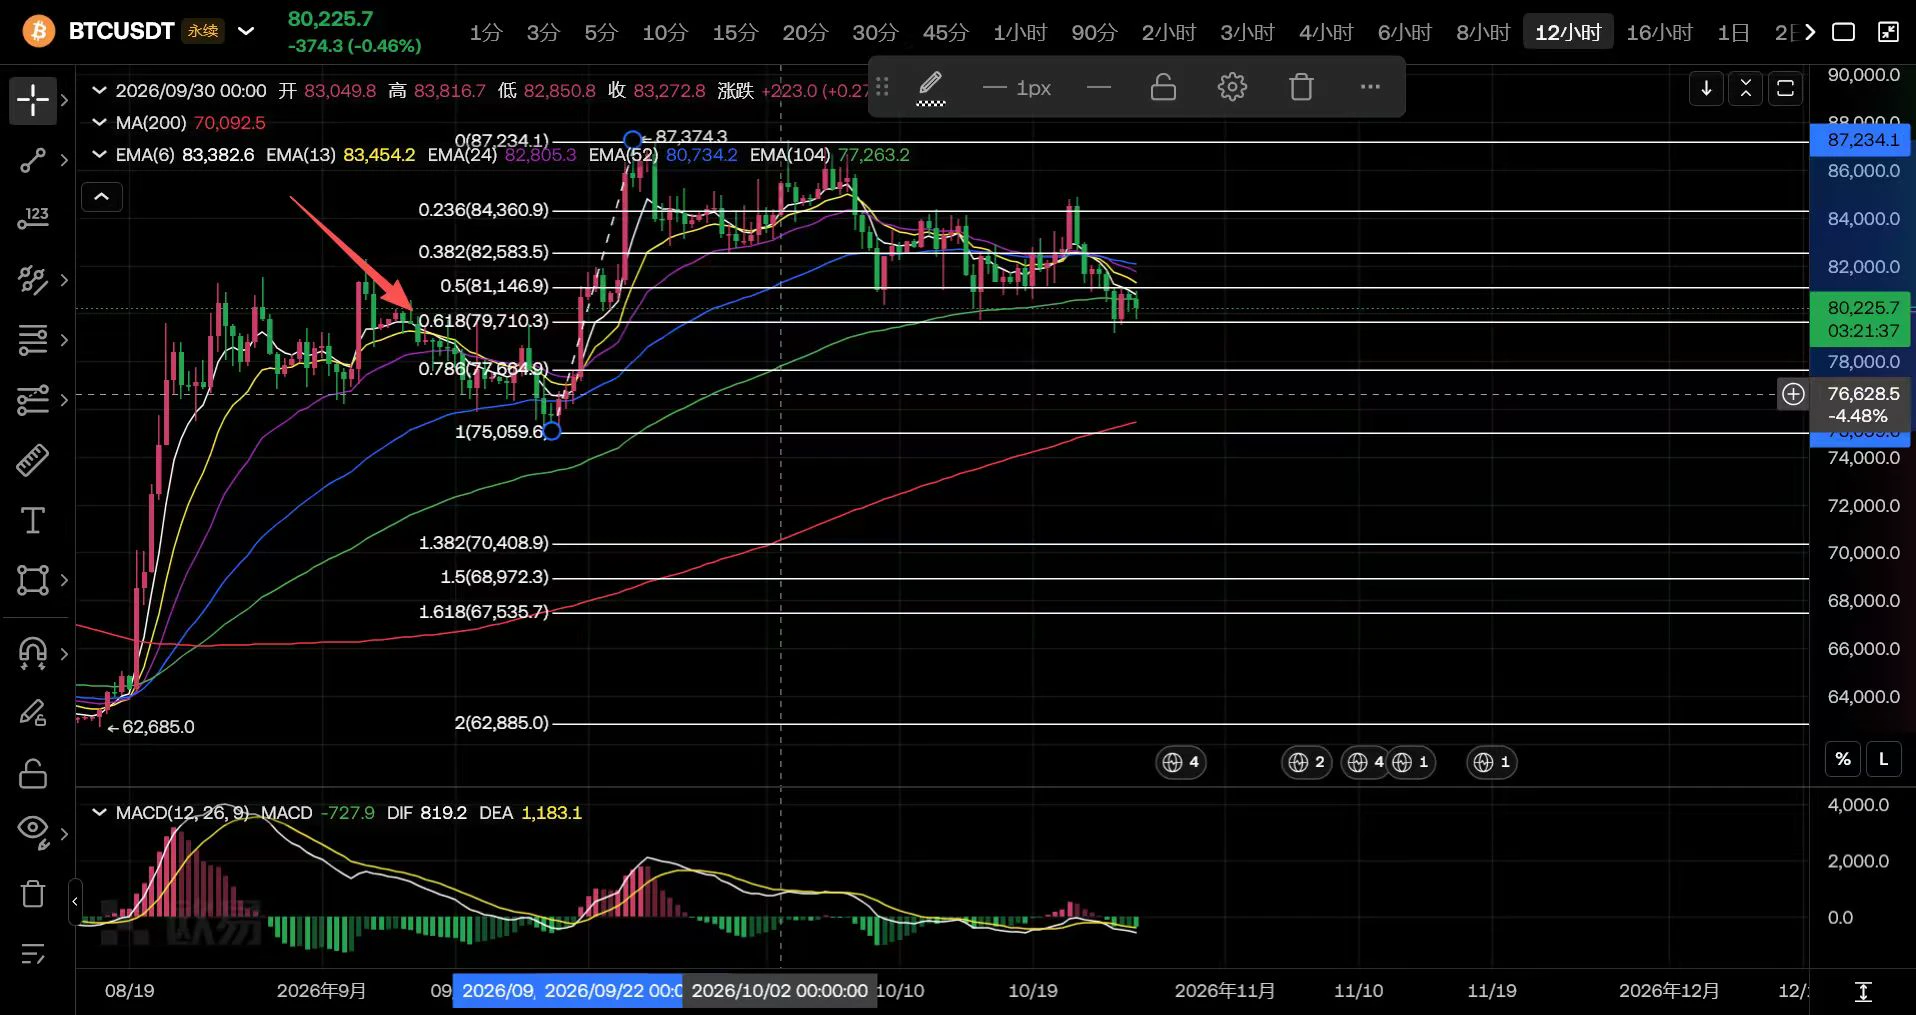Show more timeframes with right arrow
The width and height of the screenshot is (1916, 1015).
[x=1809, y=32]
